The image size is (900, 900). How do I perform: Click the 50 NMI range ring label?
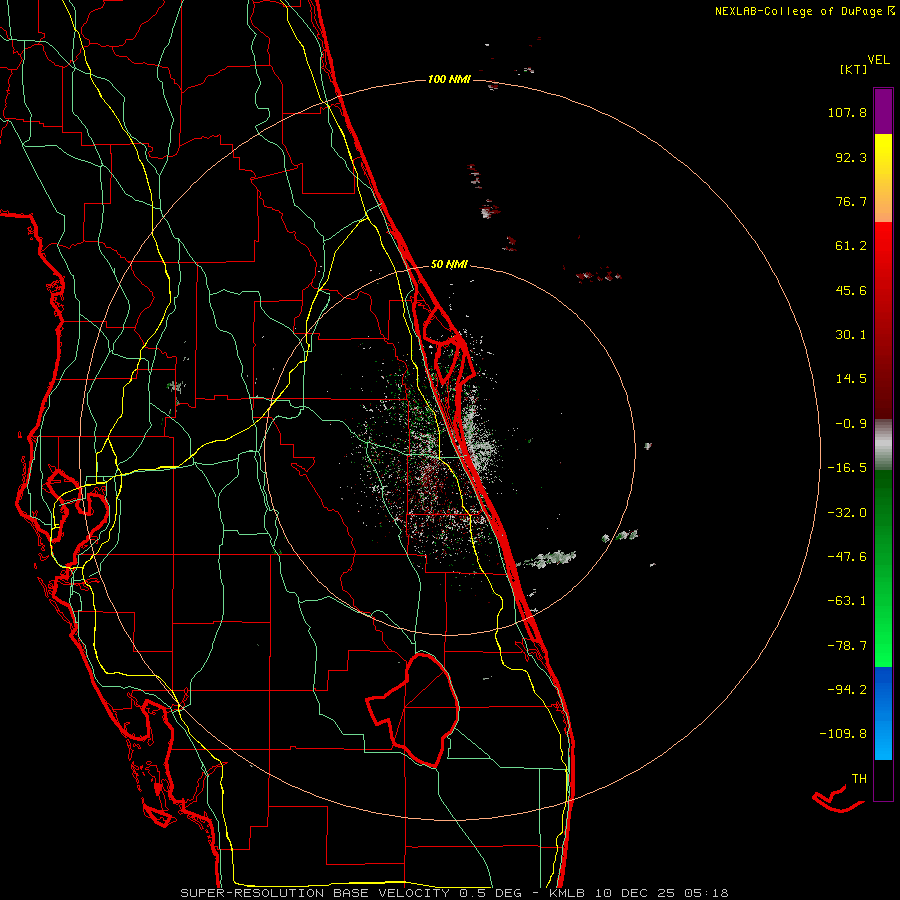pyautogui.click(x=449, y=265)
